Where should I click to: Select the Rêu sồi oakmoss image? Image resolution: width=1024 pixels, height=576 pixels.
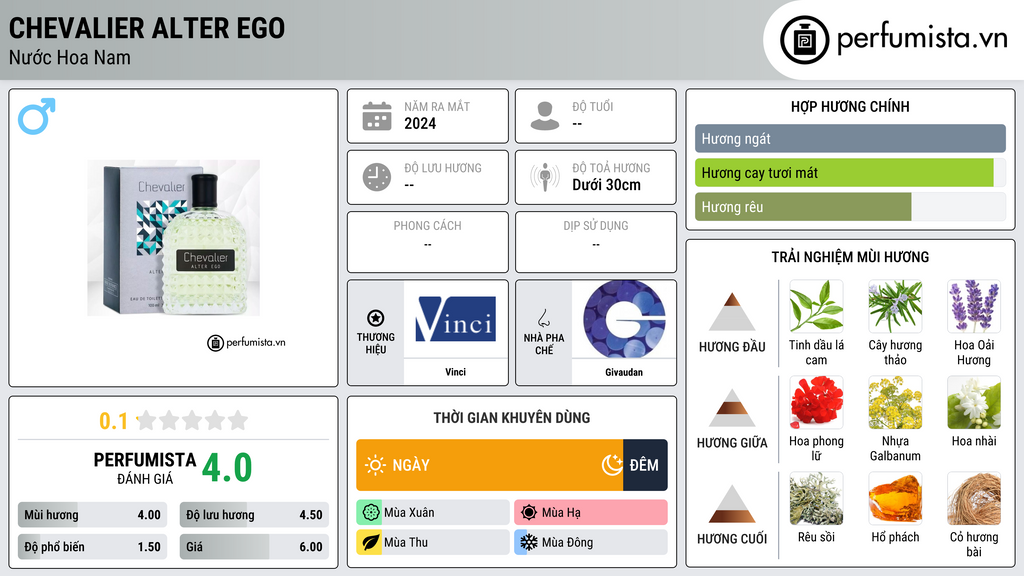tap(816, 498)
